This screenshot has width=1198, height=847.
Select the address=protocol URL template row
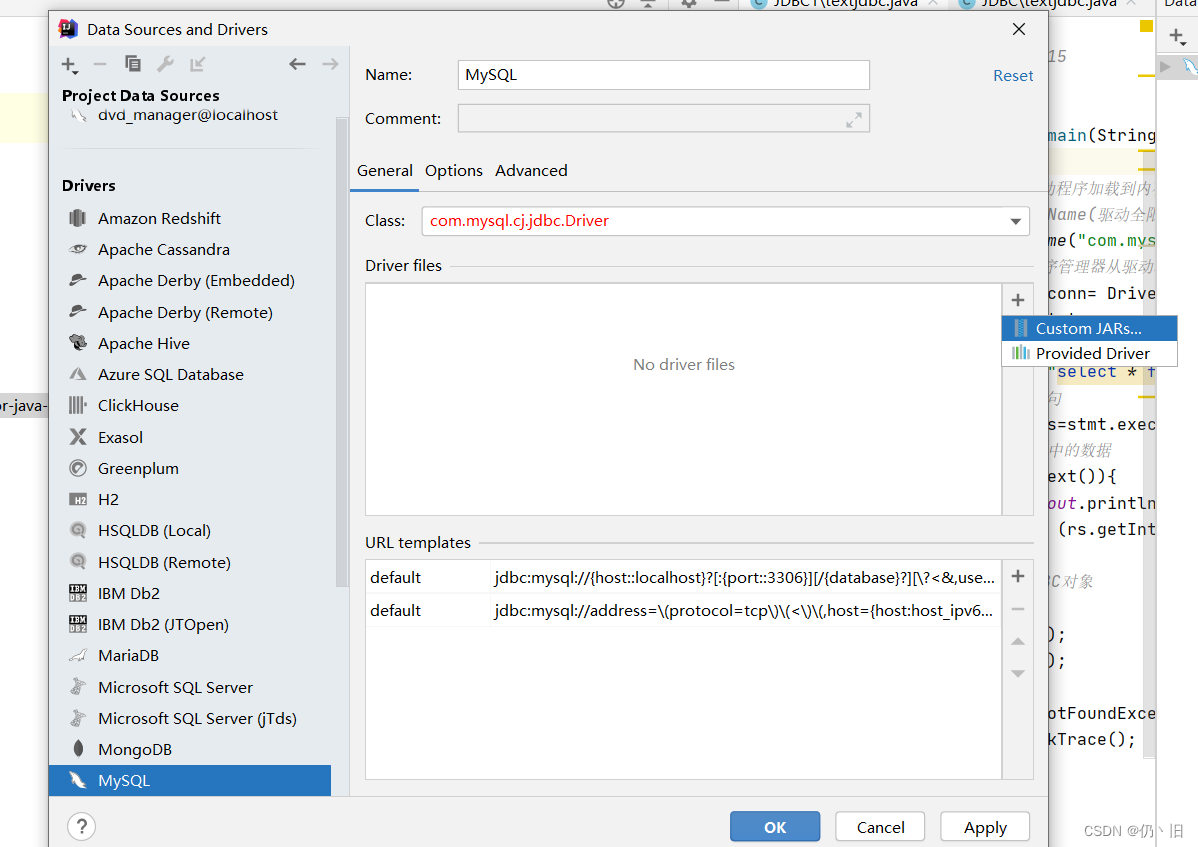tap(683, 611)
